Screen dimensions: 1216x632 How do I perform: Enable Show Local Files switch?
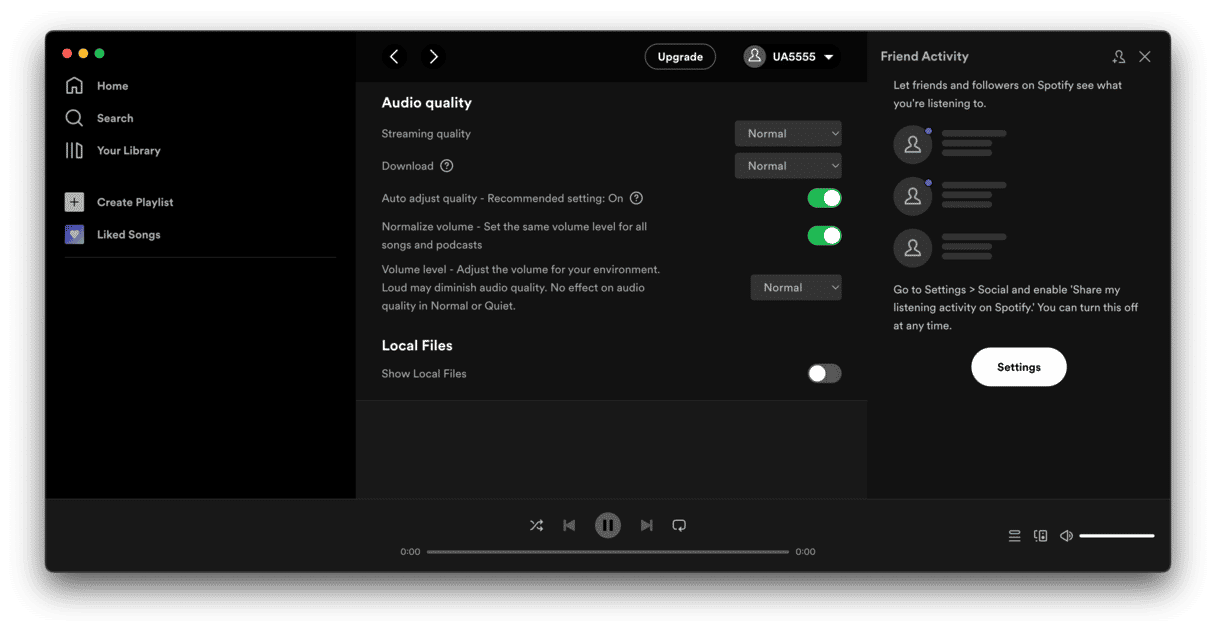[x=824, y=374]
